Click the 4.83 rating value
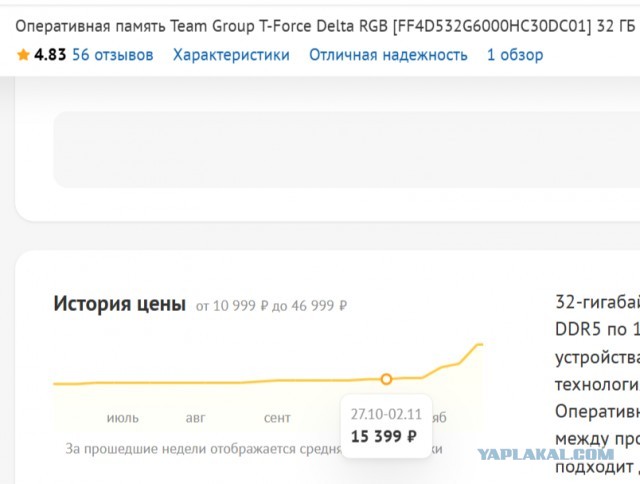The width and height of the screenshot is (640, 484). (50, 55)
